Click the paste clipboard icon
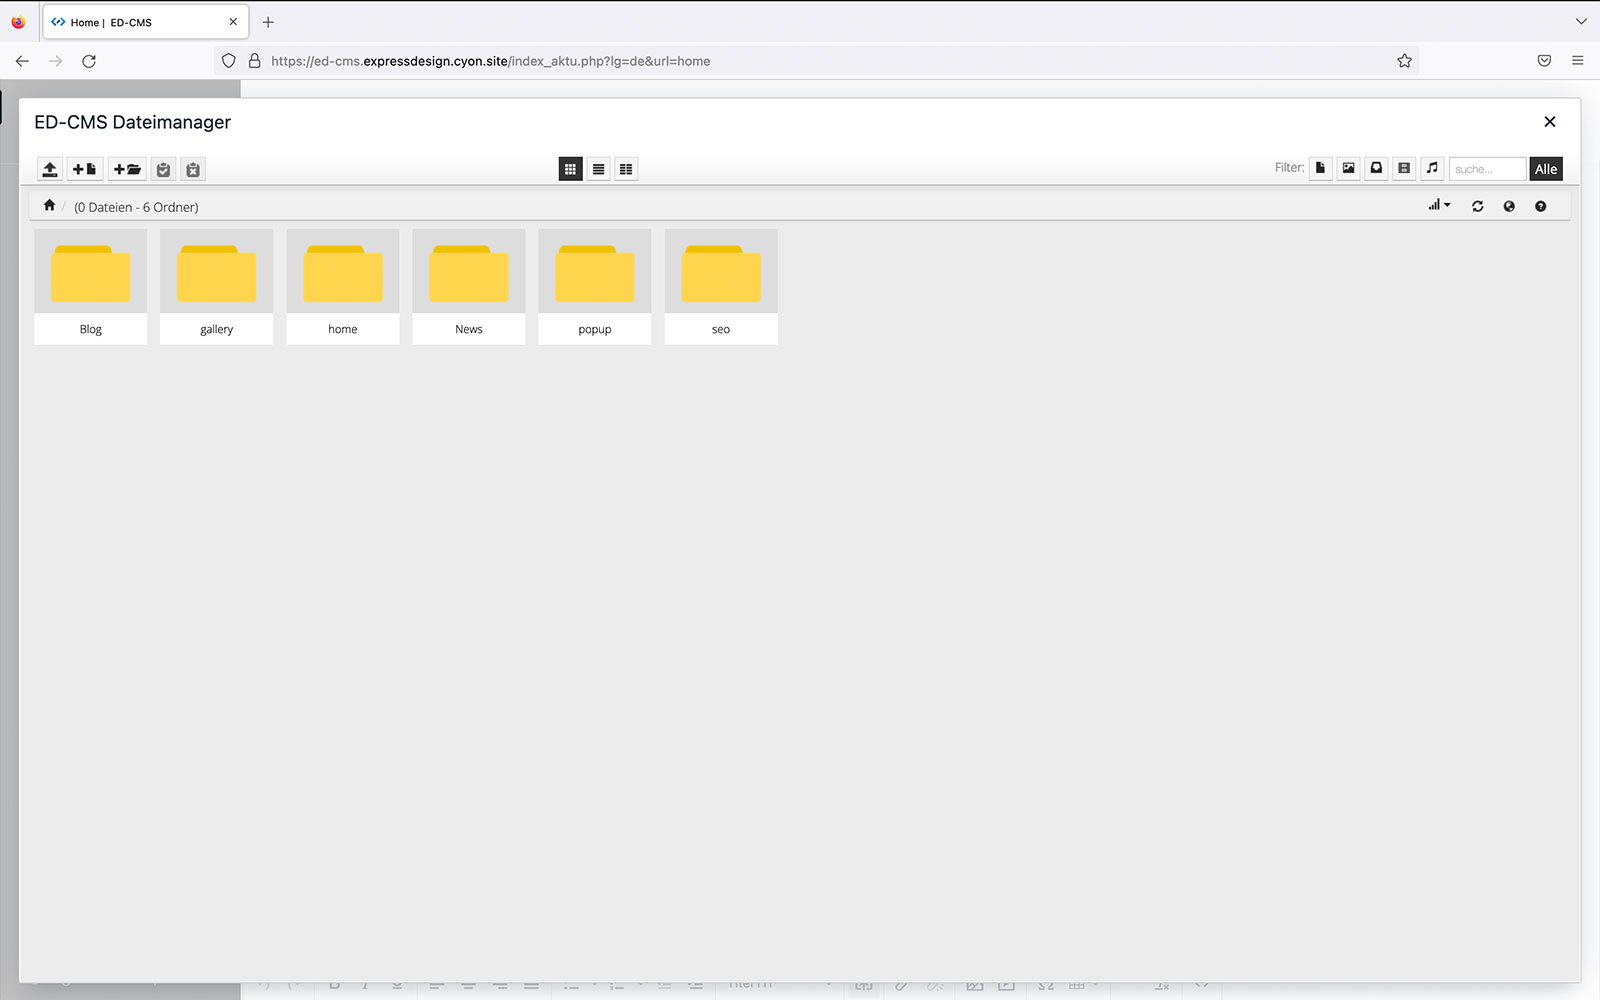The width and height of the screenshot is (1600, 1000). (x=164, y=169)
